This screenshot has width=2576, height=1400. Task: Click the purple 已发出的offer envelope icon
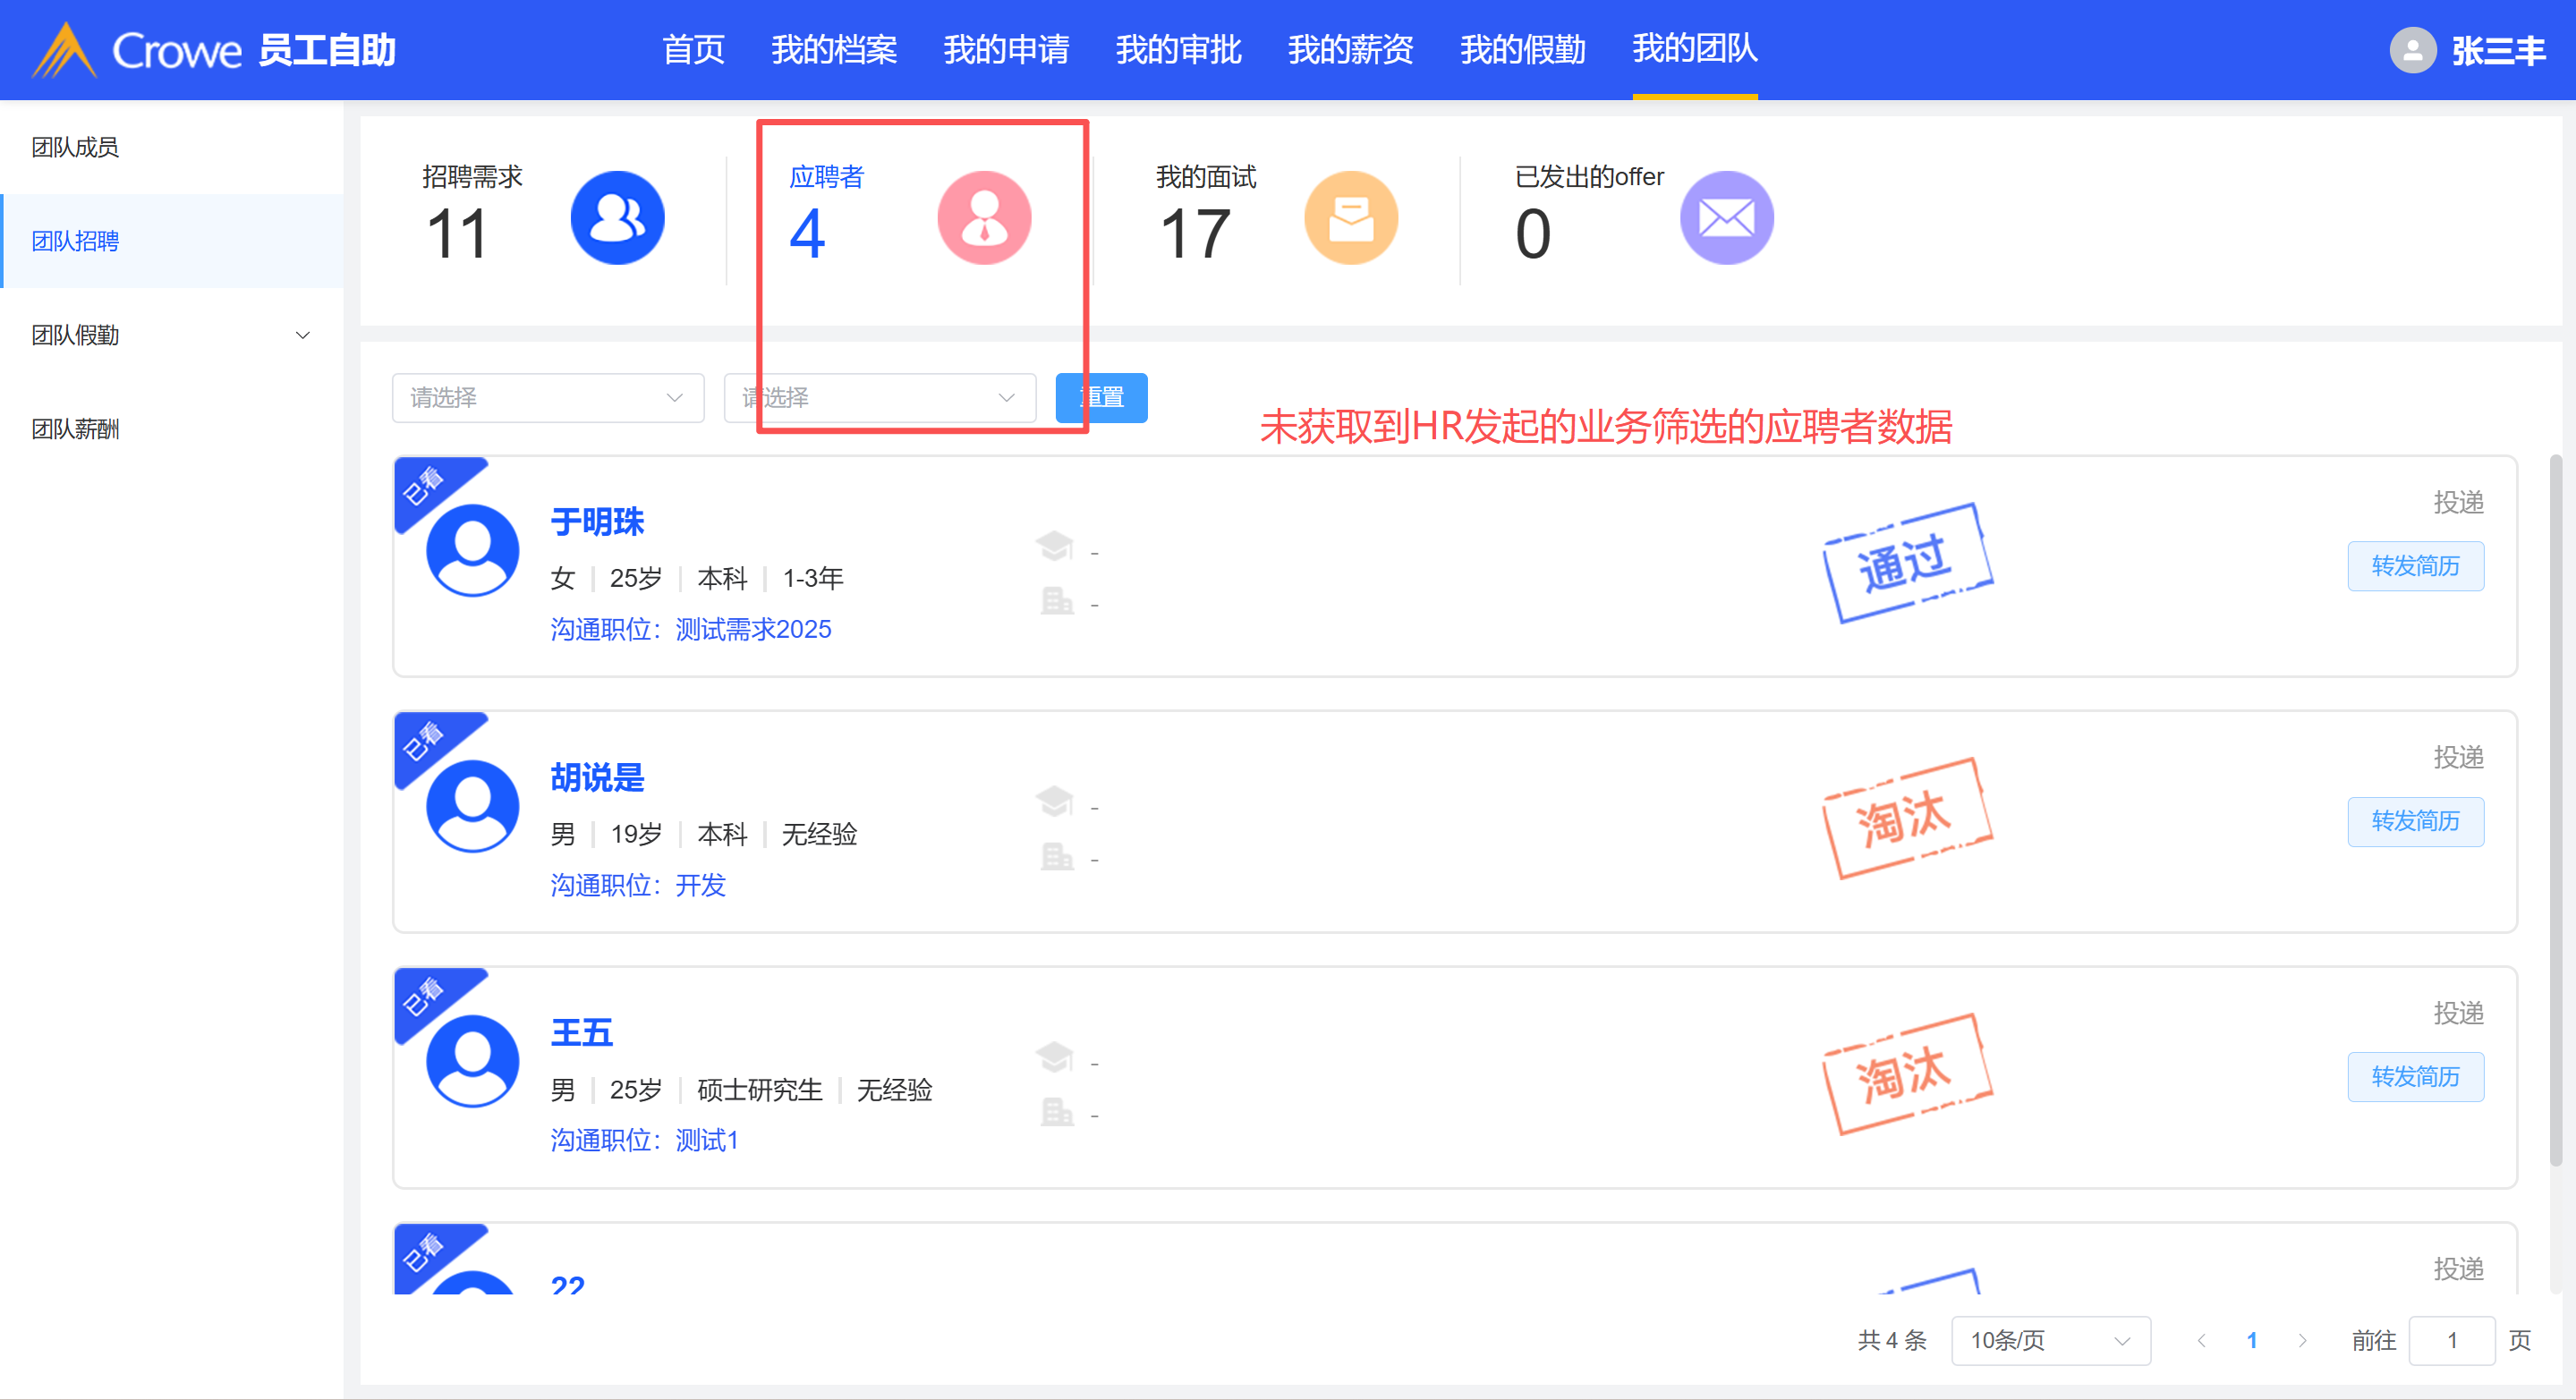coord(1726,218)
